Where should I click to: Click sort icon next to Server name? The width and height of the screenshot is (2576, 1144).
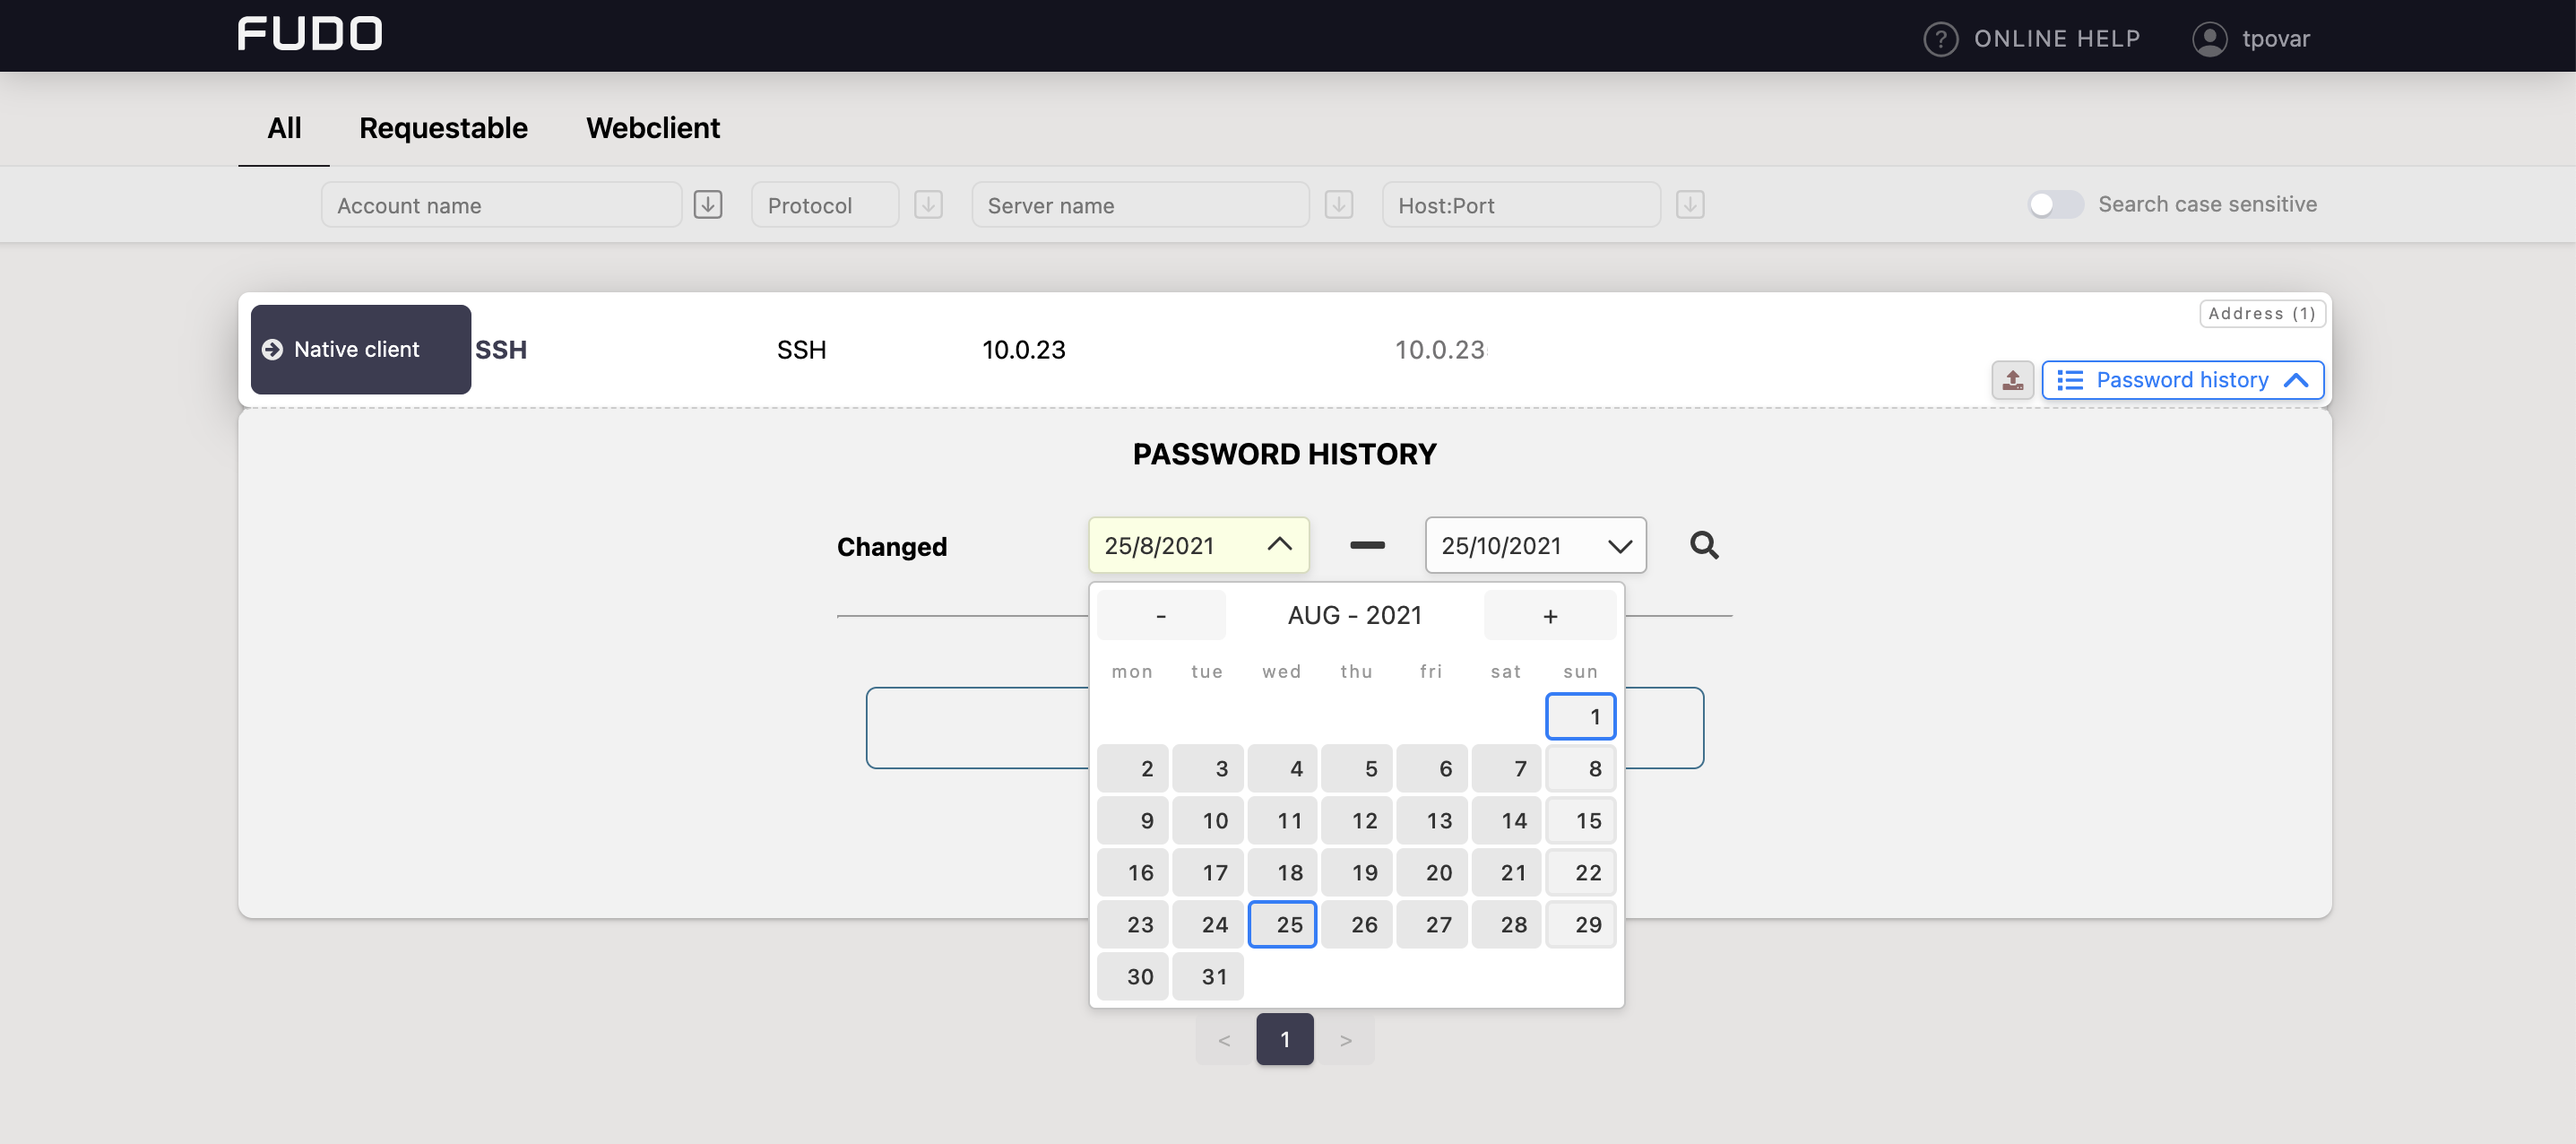click(x=1339, y=205)
